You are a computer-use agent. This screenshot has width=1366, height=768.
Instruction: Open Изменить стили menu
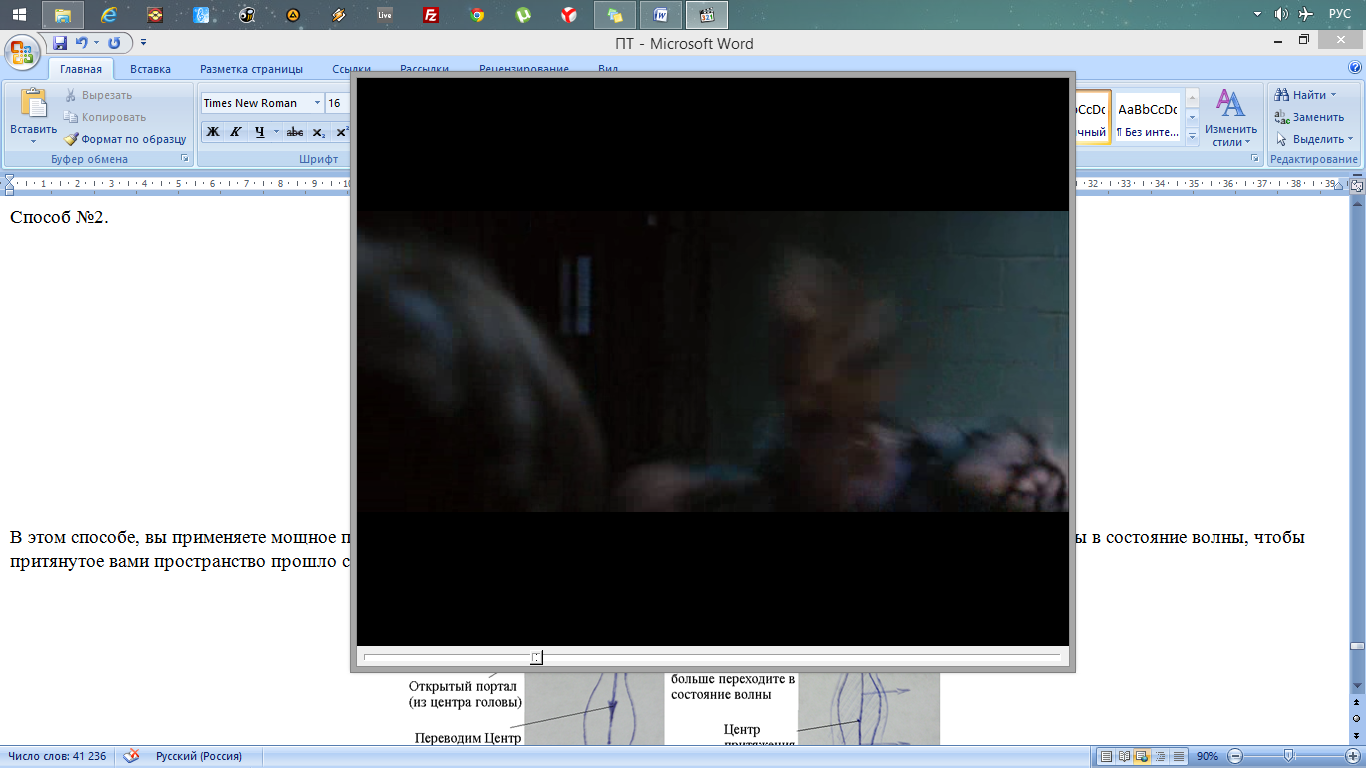click(x=1231, y=118)
